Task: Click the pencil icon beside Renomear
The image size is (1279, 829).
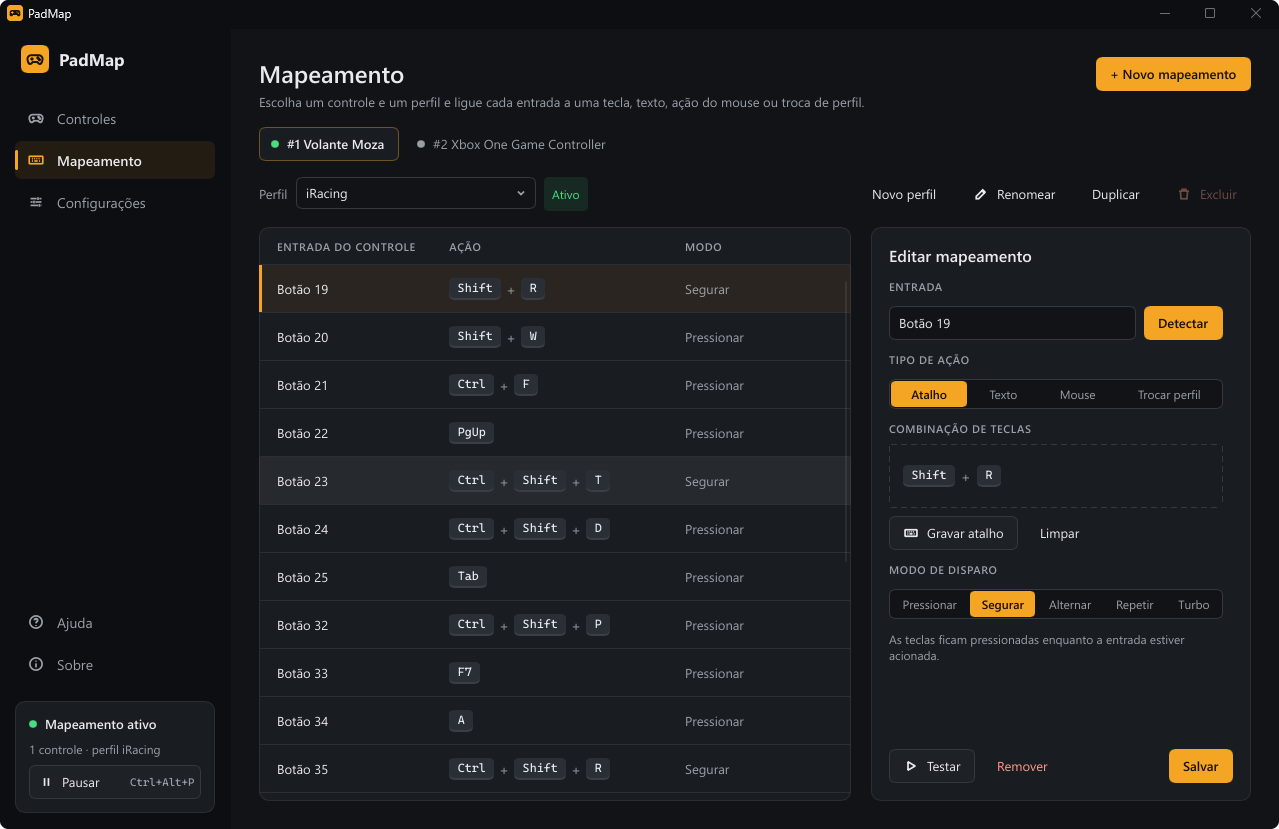Action: point(980,195)
